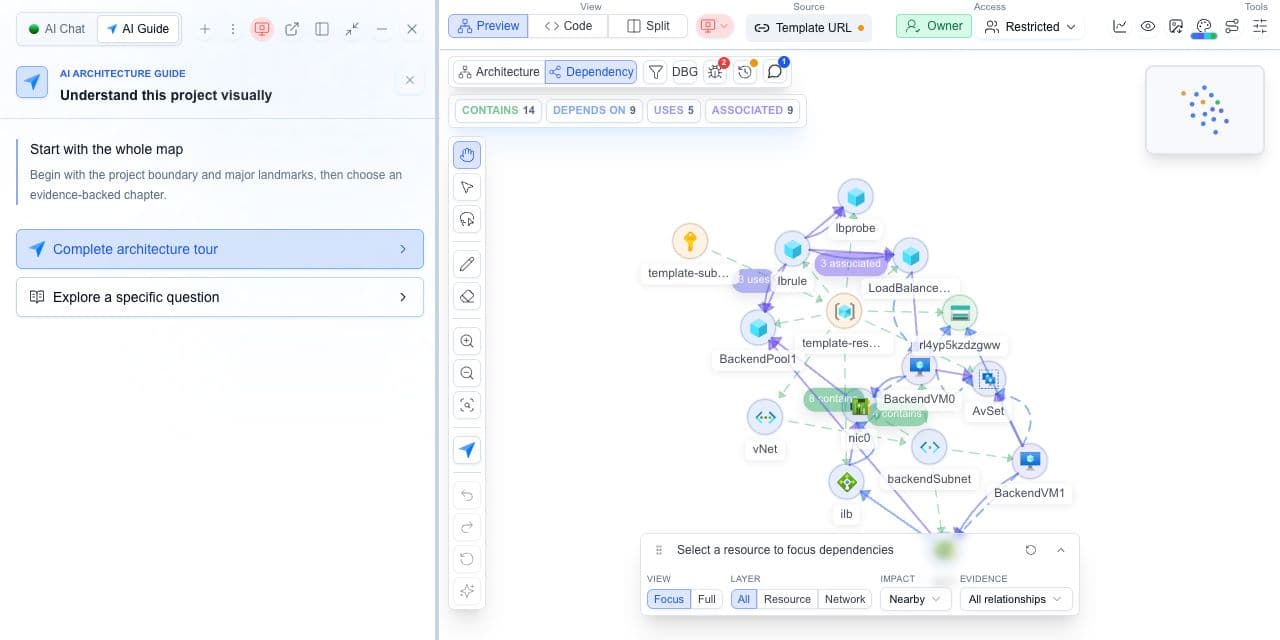Select the pointer arrow tool
The height and width of the screenshot is (640, 1280).
click(467, 187)
